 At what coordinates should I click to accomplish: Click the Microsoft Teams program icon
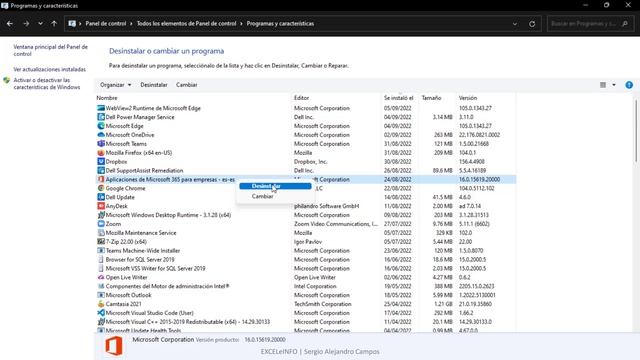tap(101, 144)
